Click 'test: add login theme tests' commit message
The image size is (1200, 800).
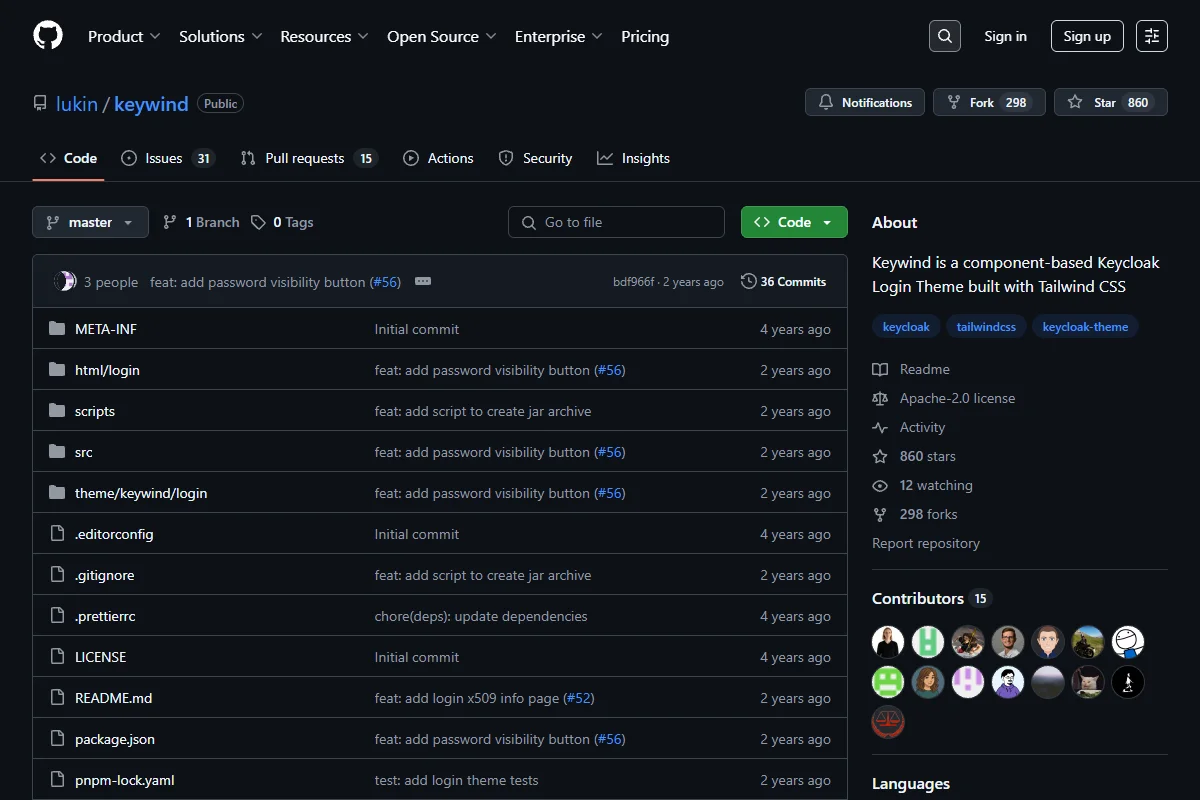tap(456, 780)
